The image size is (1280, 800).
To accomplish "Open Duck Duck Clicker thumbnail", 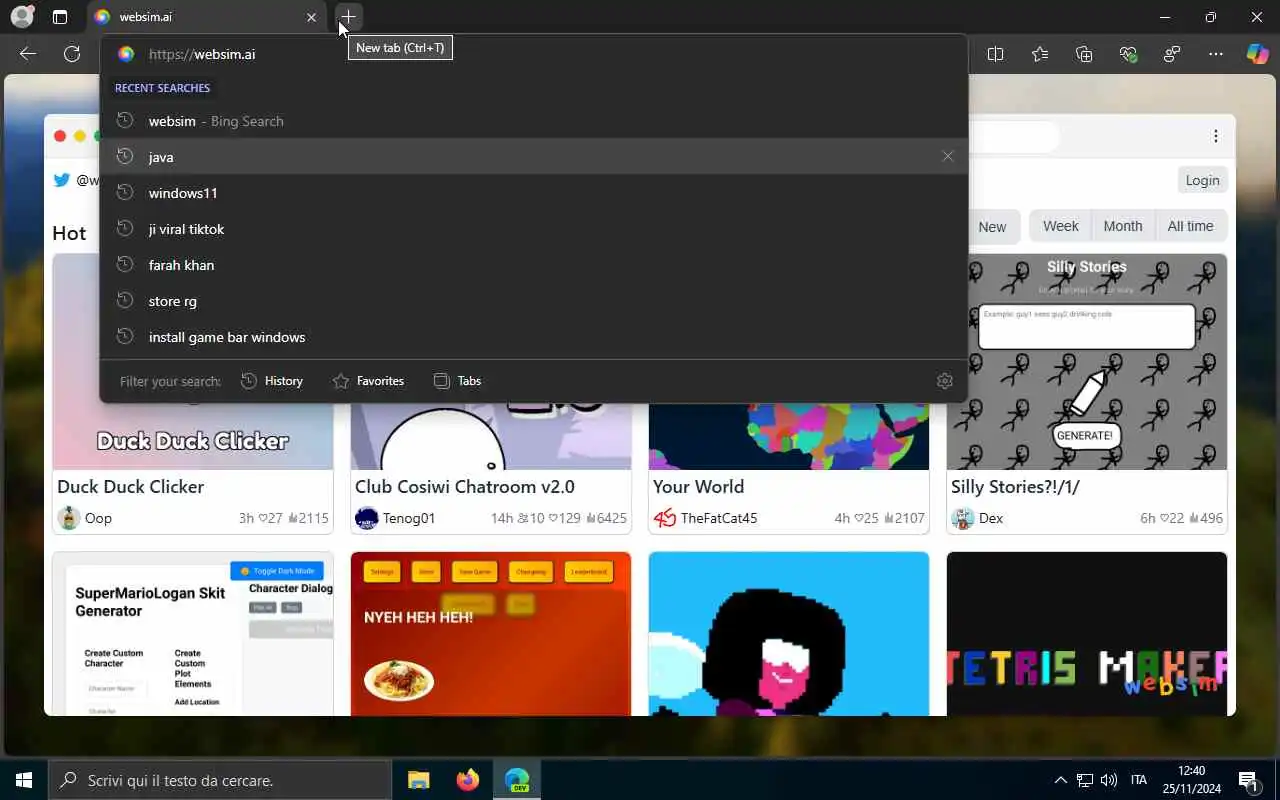I will 193,436.
